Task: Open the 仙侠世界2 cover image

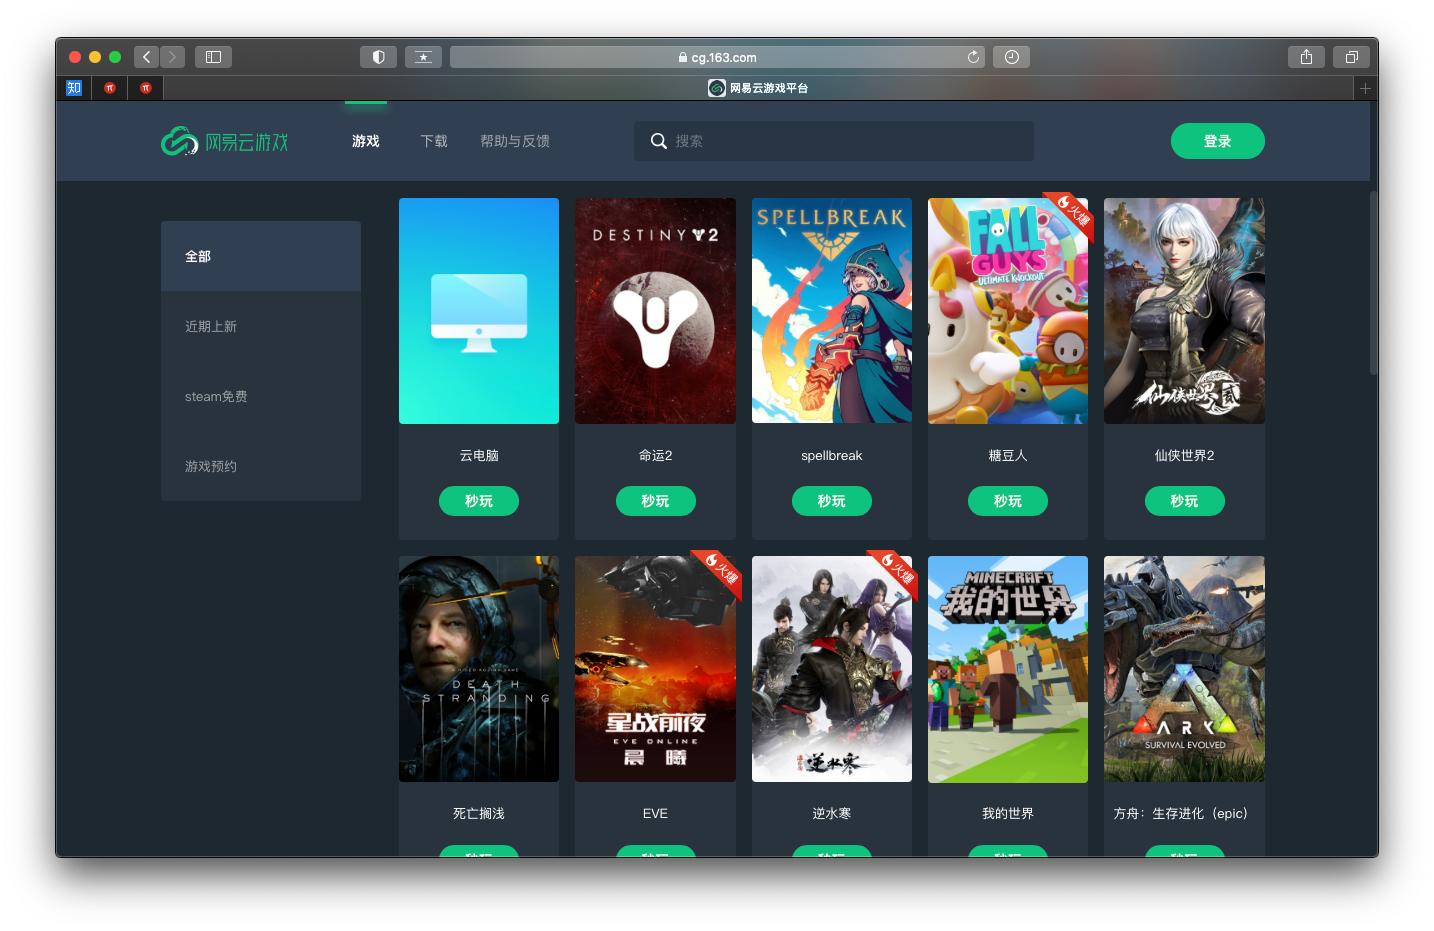Action: pos(1184,311)
